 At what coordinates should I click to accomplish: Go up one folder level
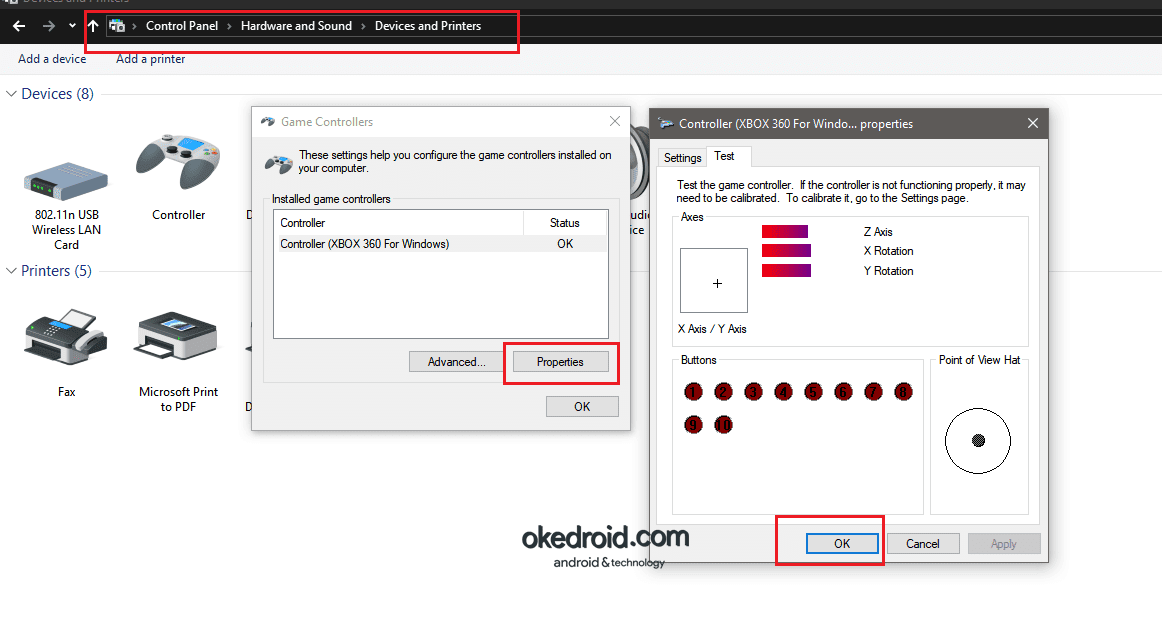point(93,26)
